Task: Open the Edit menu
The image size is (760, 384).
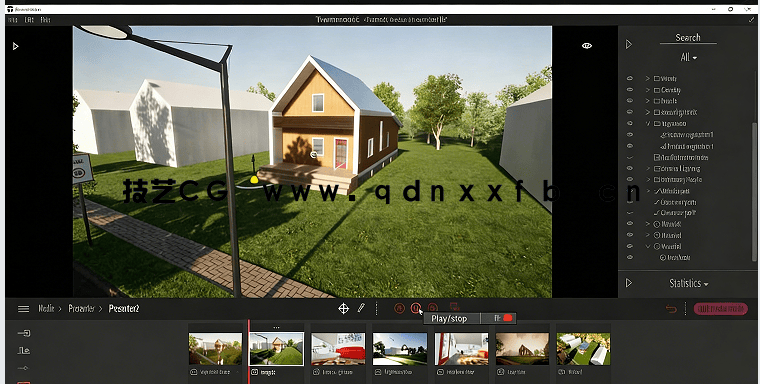Action: (29, 20)
